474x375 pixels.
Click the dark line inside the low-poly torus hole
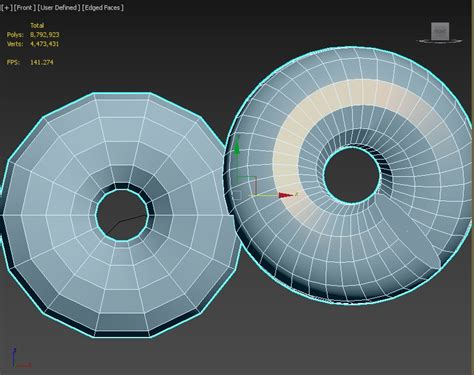[x=127, y=224]
